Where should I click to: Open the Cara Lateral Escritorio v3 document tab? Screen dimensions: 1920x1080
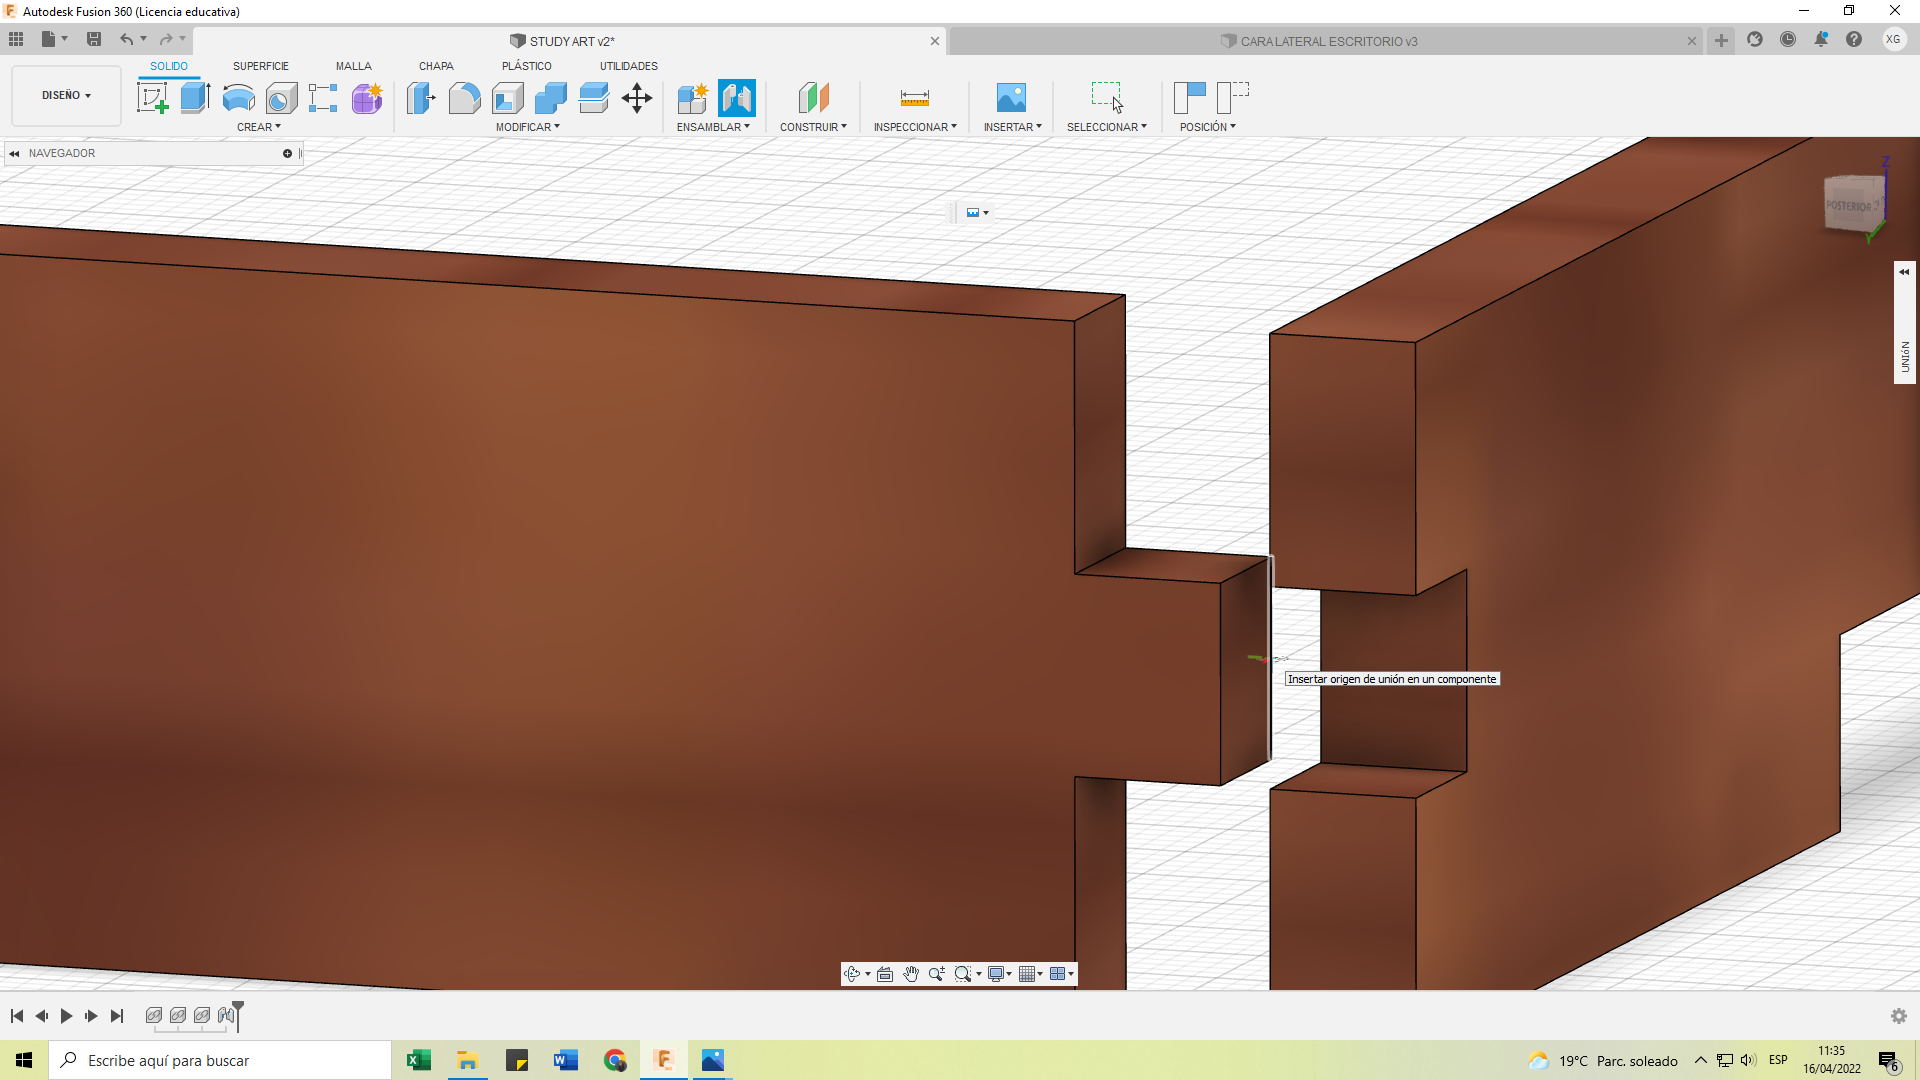[x=1328, y=41]
